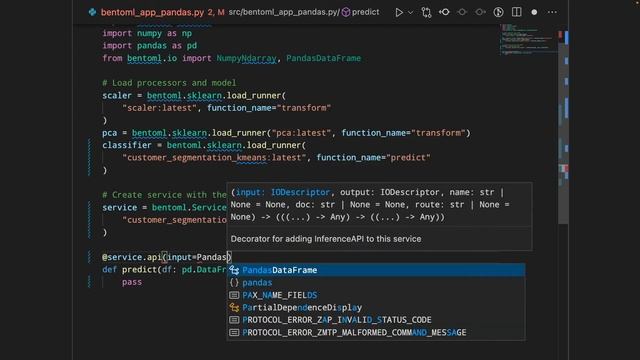Click constant icon beside PAX_NAME_FIELDS
Viewport: 640px width, 360px height.
234,295
